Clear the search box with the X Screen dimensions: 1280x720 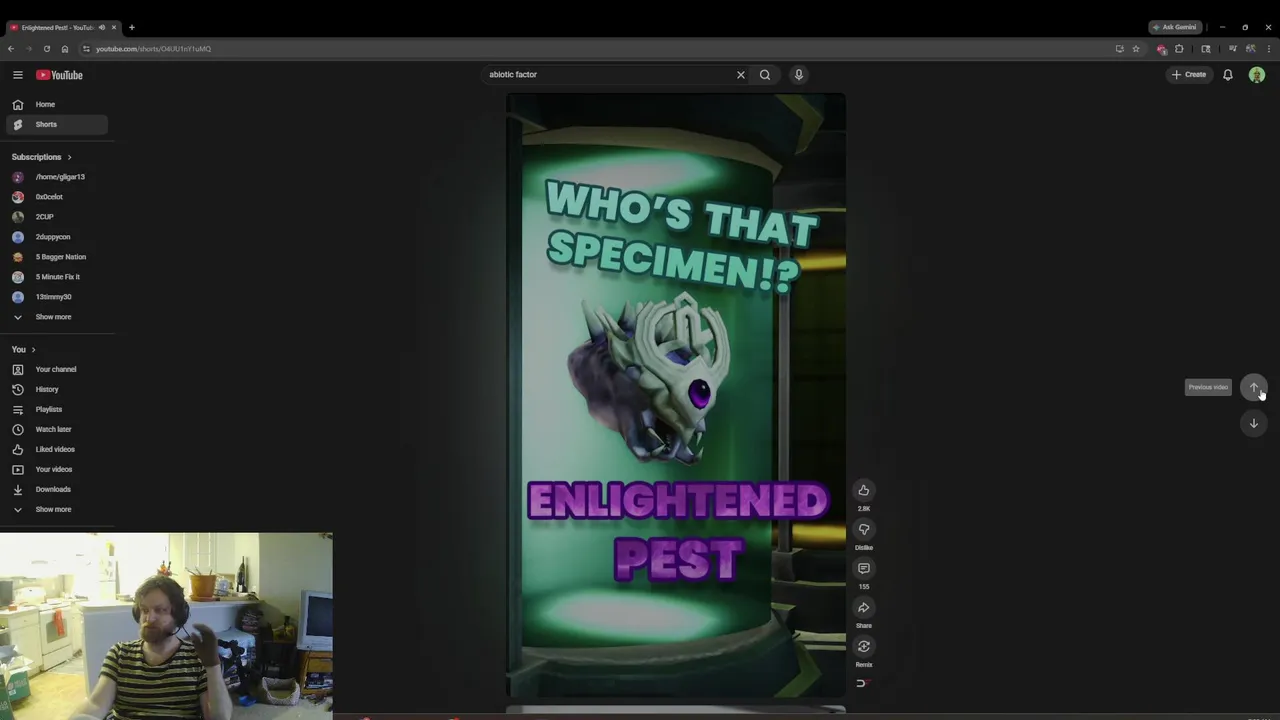pyautogui.click(x=741, y=75)
